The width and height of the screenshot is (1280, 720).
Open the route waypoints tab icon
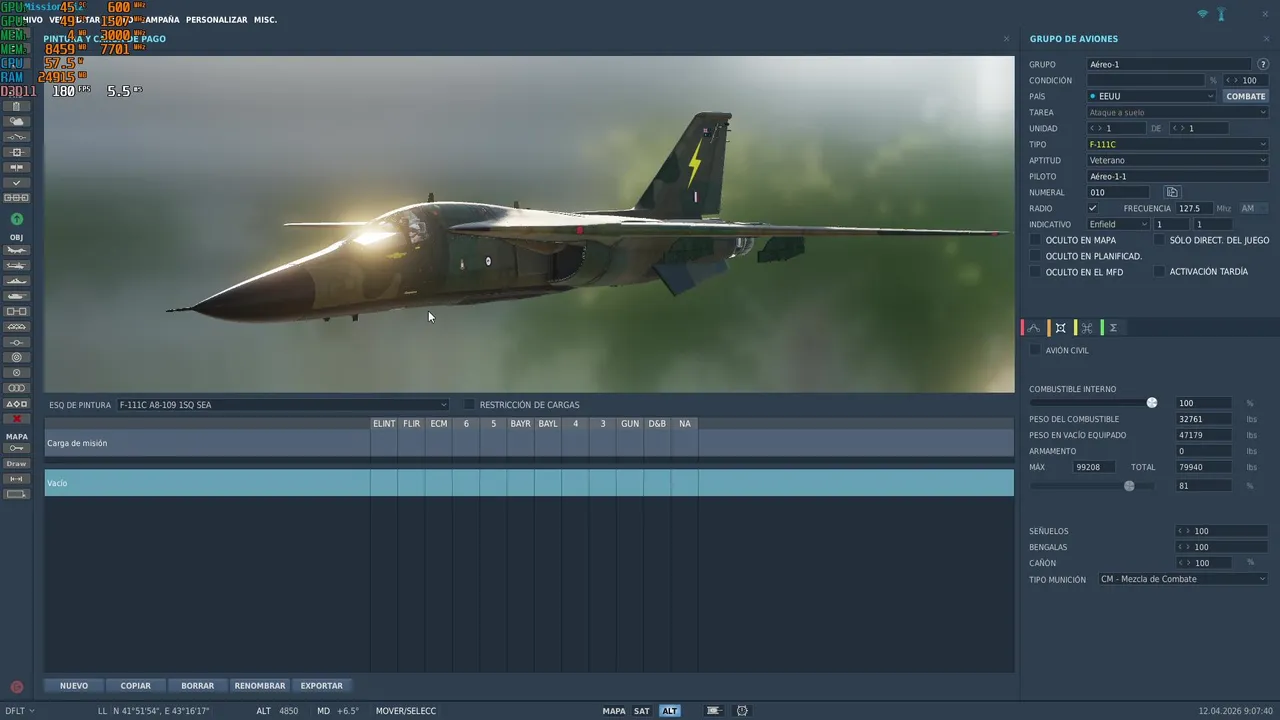point(1034,328)
